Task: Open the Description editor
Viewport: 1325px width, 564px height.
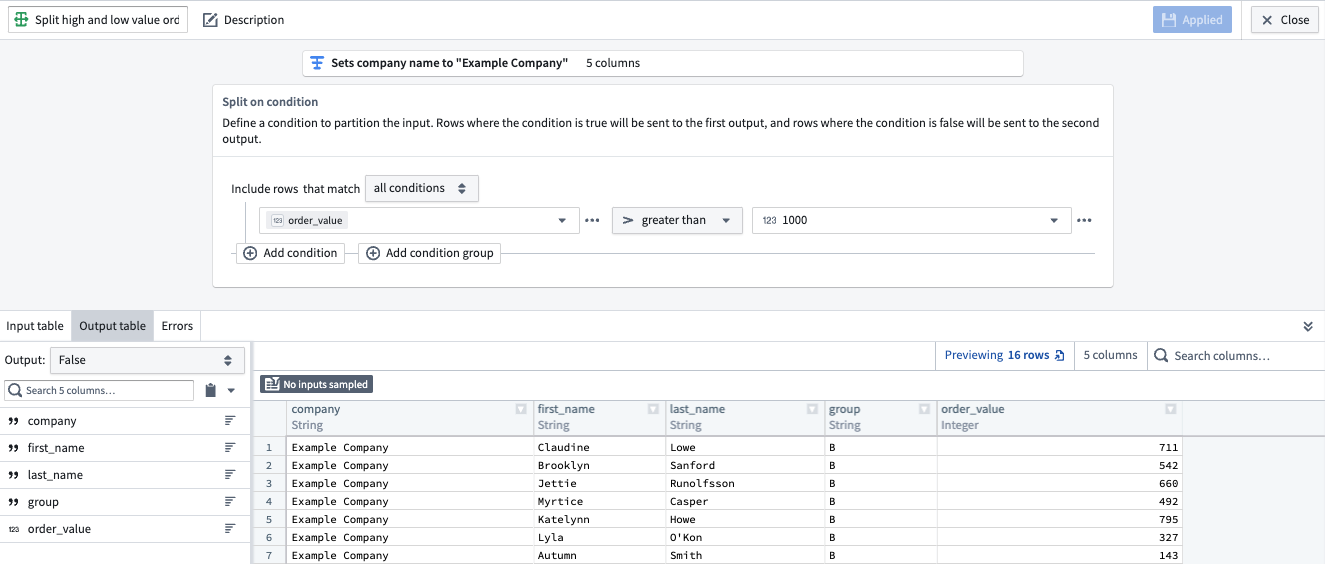Action: tap(244, 20)
